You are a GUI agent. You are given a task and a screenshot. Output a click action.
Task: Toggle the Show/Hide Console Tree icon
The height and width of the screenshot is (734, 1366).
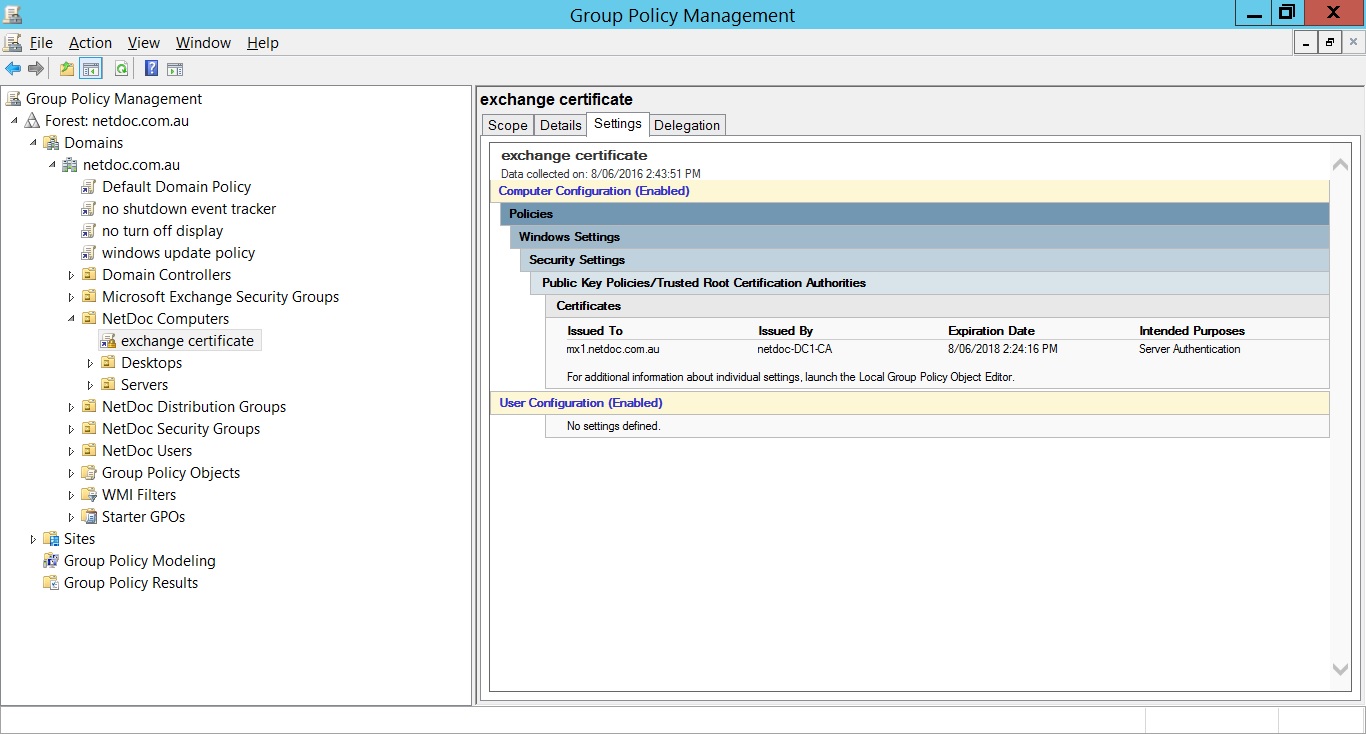coord(91,69)
